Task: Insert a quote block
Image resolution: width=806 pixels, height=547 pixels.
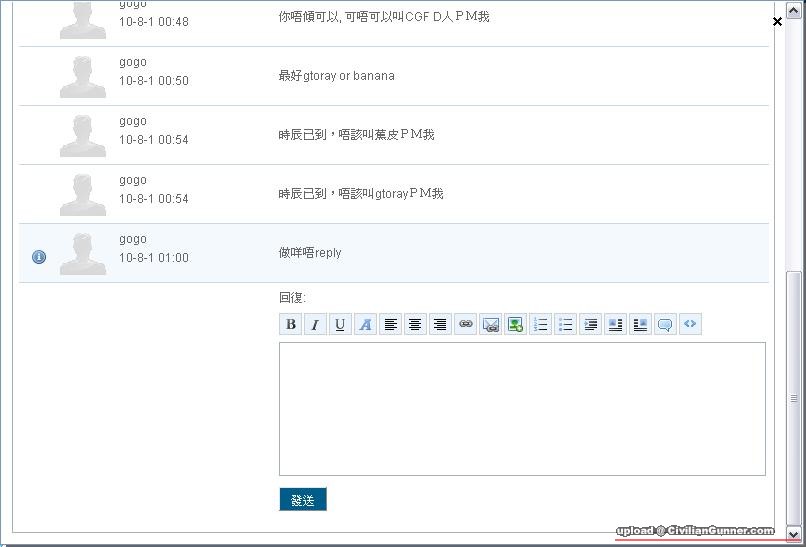Action: [665, 324]
